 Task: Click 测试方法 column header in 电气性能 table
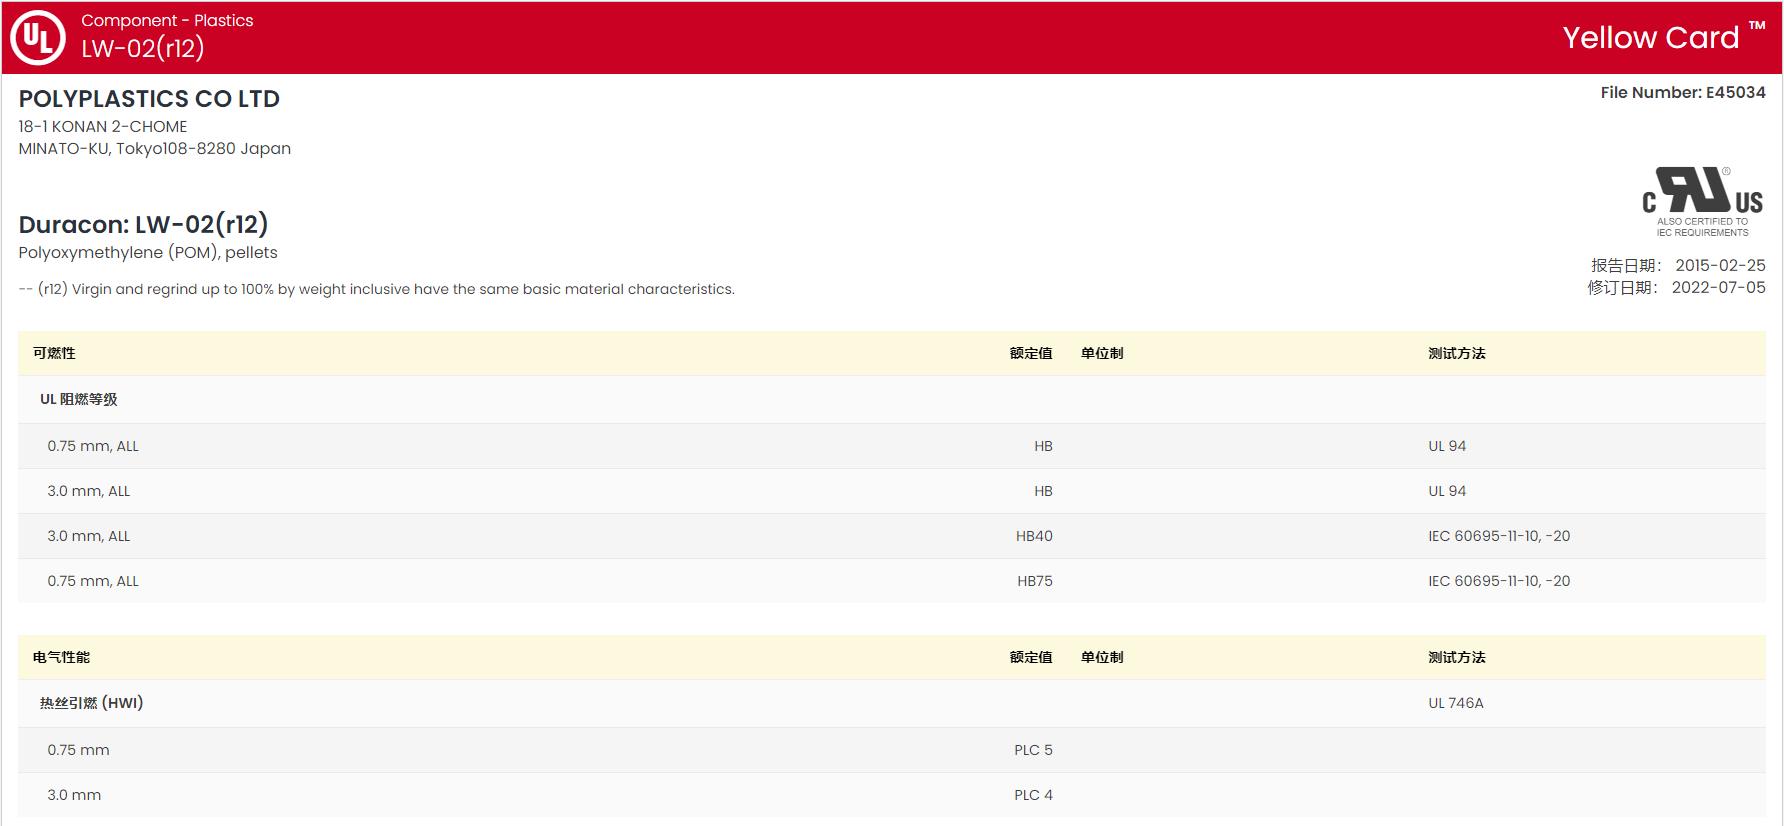coord(1457,657)
